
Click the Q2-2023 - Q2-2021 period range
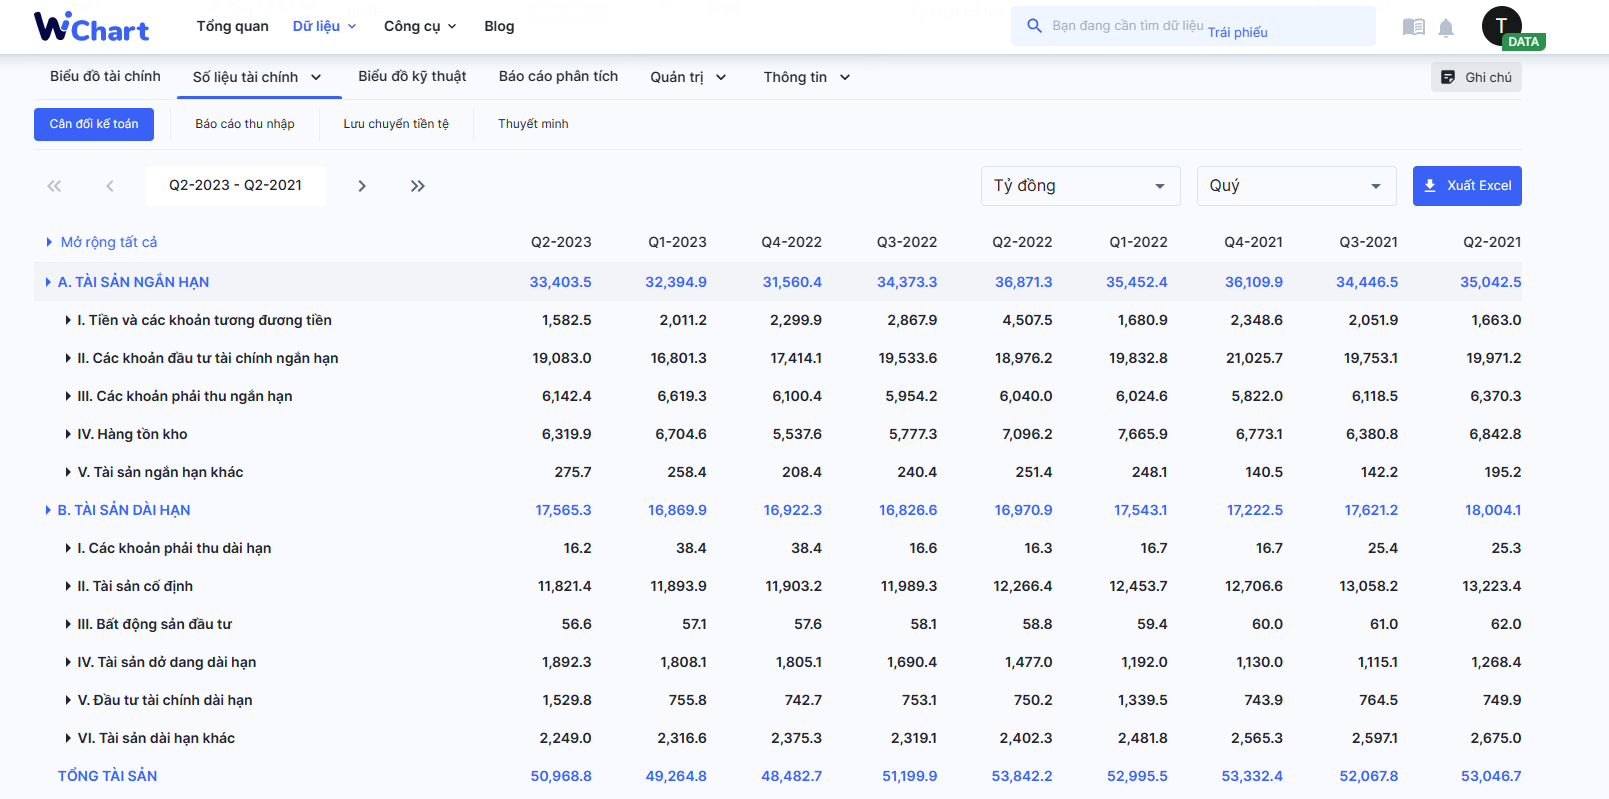235,185
